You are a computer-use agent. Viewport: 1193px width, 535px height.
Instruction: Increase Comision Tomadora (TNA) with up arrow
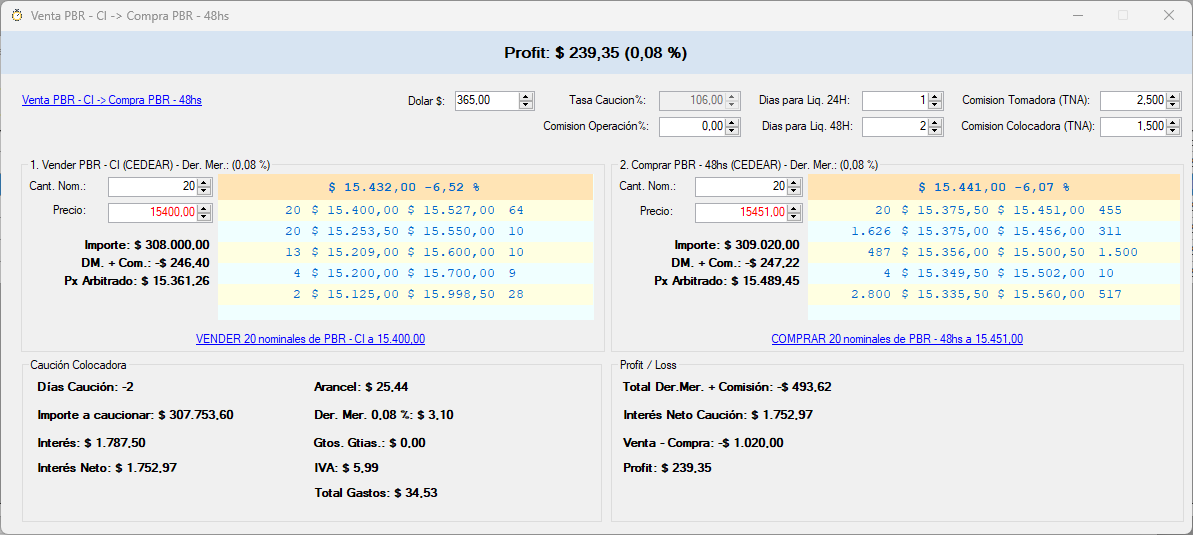point(1174,97)
